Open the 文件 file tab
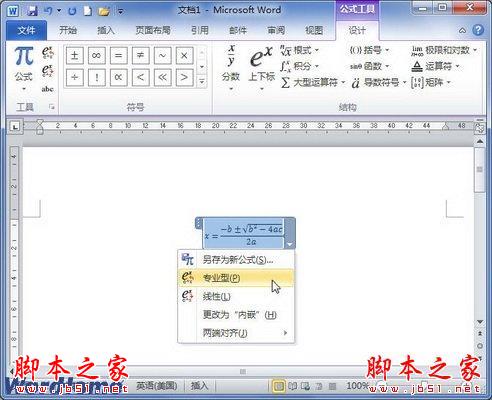The image size is (492, 400). pyautogui.click(x=27, y=30)
